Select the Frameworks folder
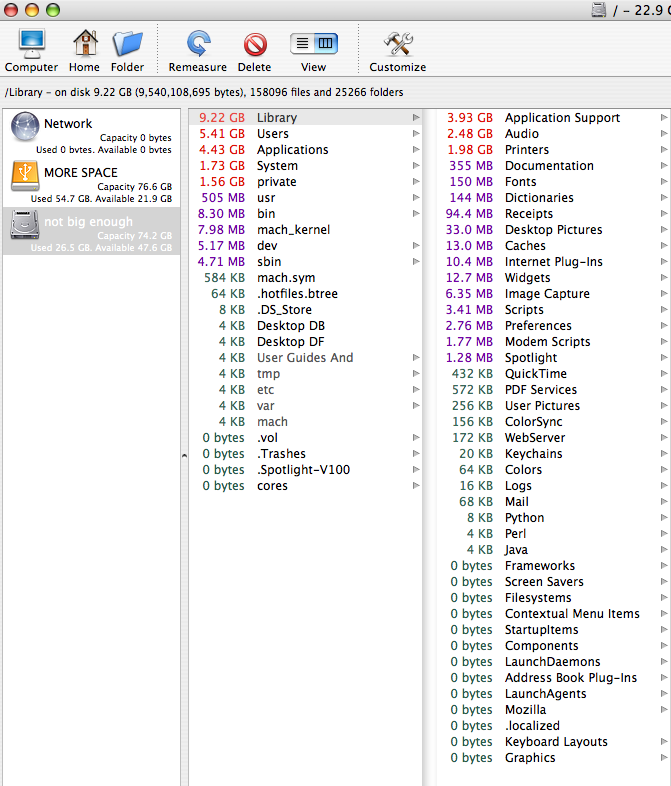The image size is (671, 786). [554, 566]
